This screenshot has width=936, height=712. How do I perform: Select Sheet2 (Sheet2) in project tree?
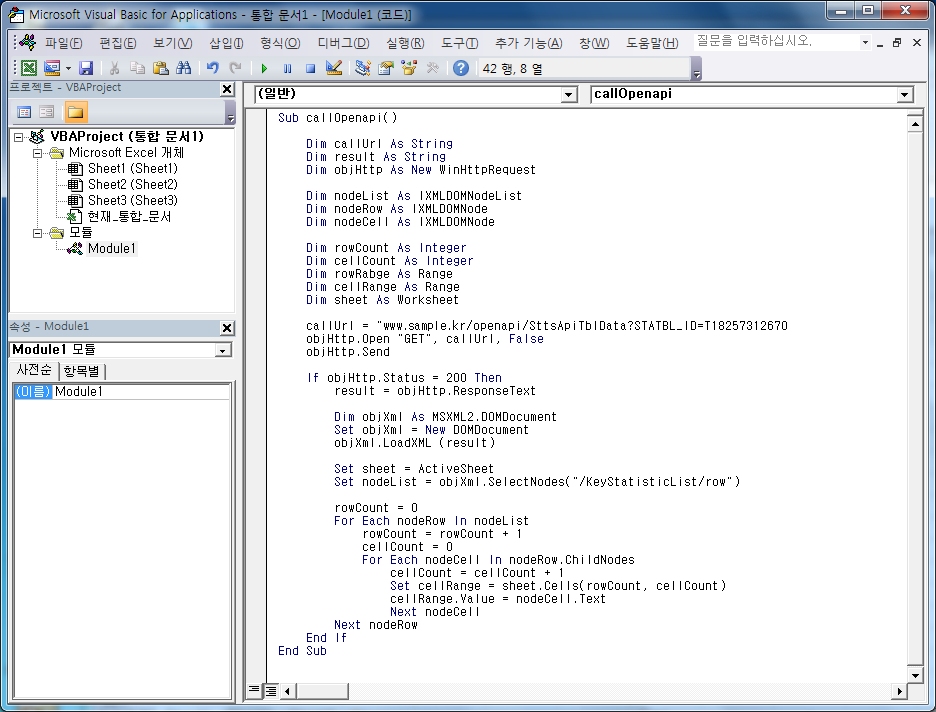click(132, 184)
